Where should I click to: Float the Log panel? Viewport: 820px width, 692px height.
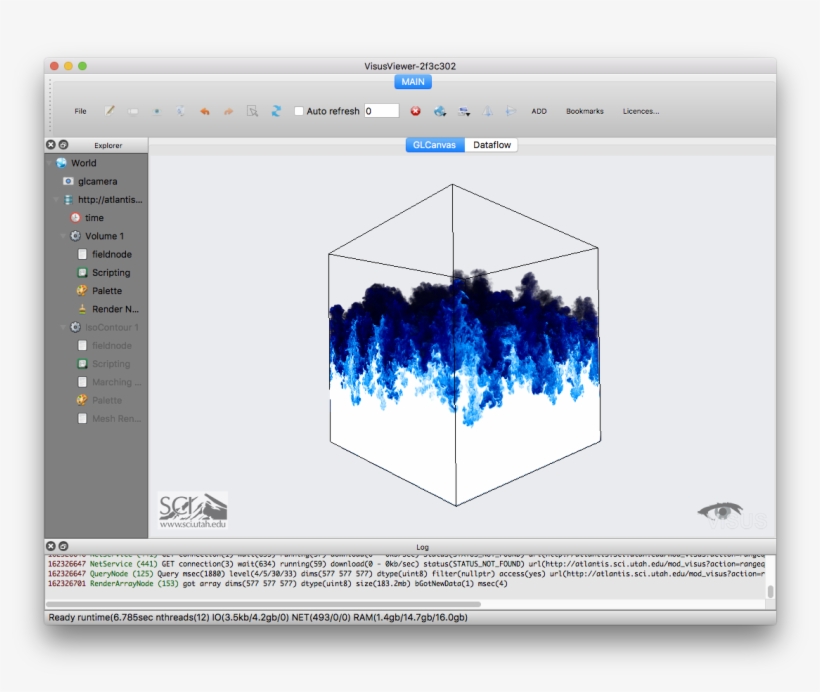pyautogui.click(x=63, y=546)
